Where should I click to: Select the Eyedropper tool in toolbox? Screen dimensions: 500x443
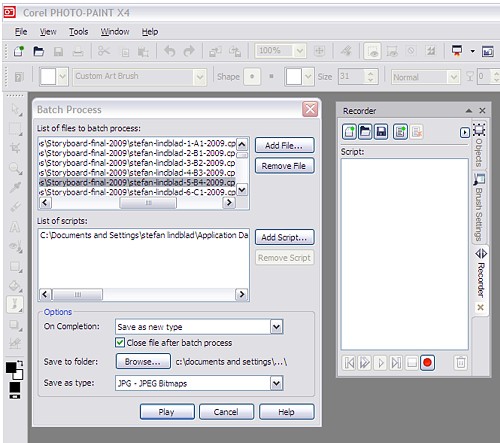pos(15,187)
